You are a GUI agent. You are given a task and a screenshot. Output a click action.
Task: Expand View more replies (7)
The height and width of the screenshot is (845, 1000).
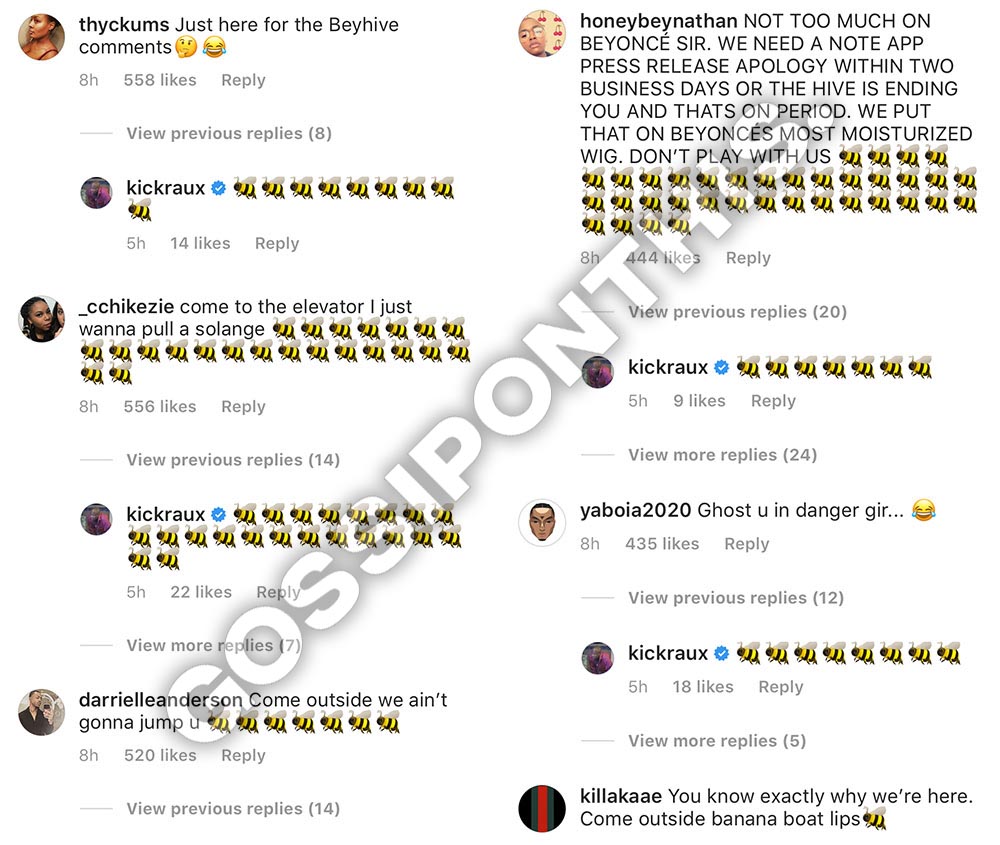tap(214, 645)
